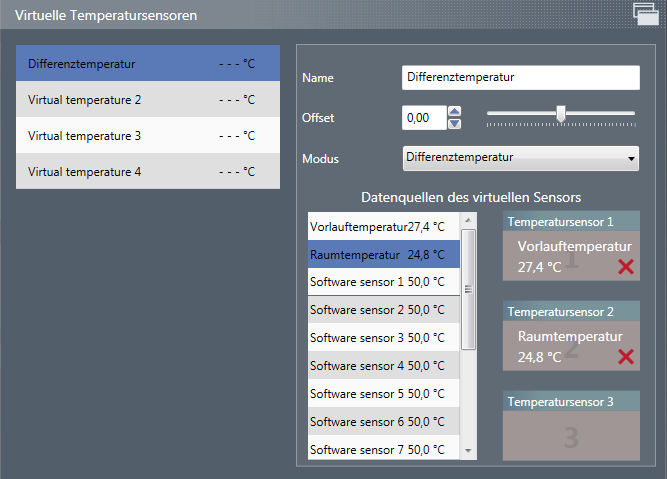Select Virtual temperature 3
Viewport: 667px width, 479px height.
coord(148,136)
